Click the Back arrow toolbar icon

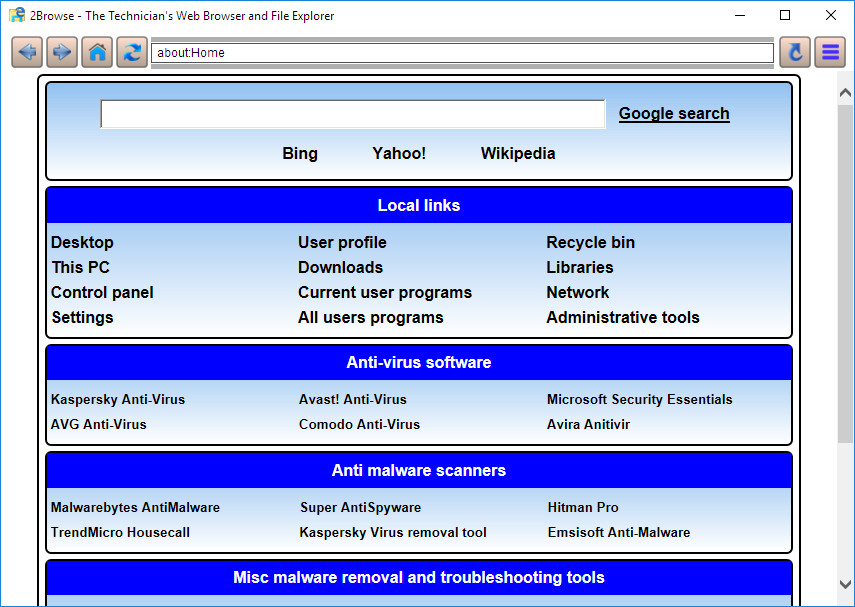[x=27, y=52]
